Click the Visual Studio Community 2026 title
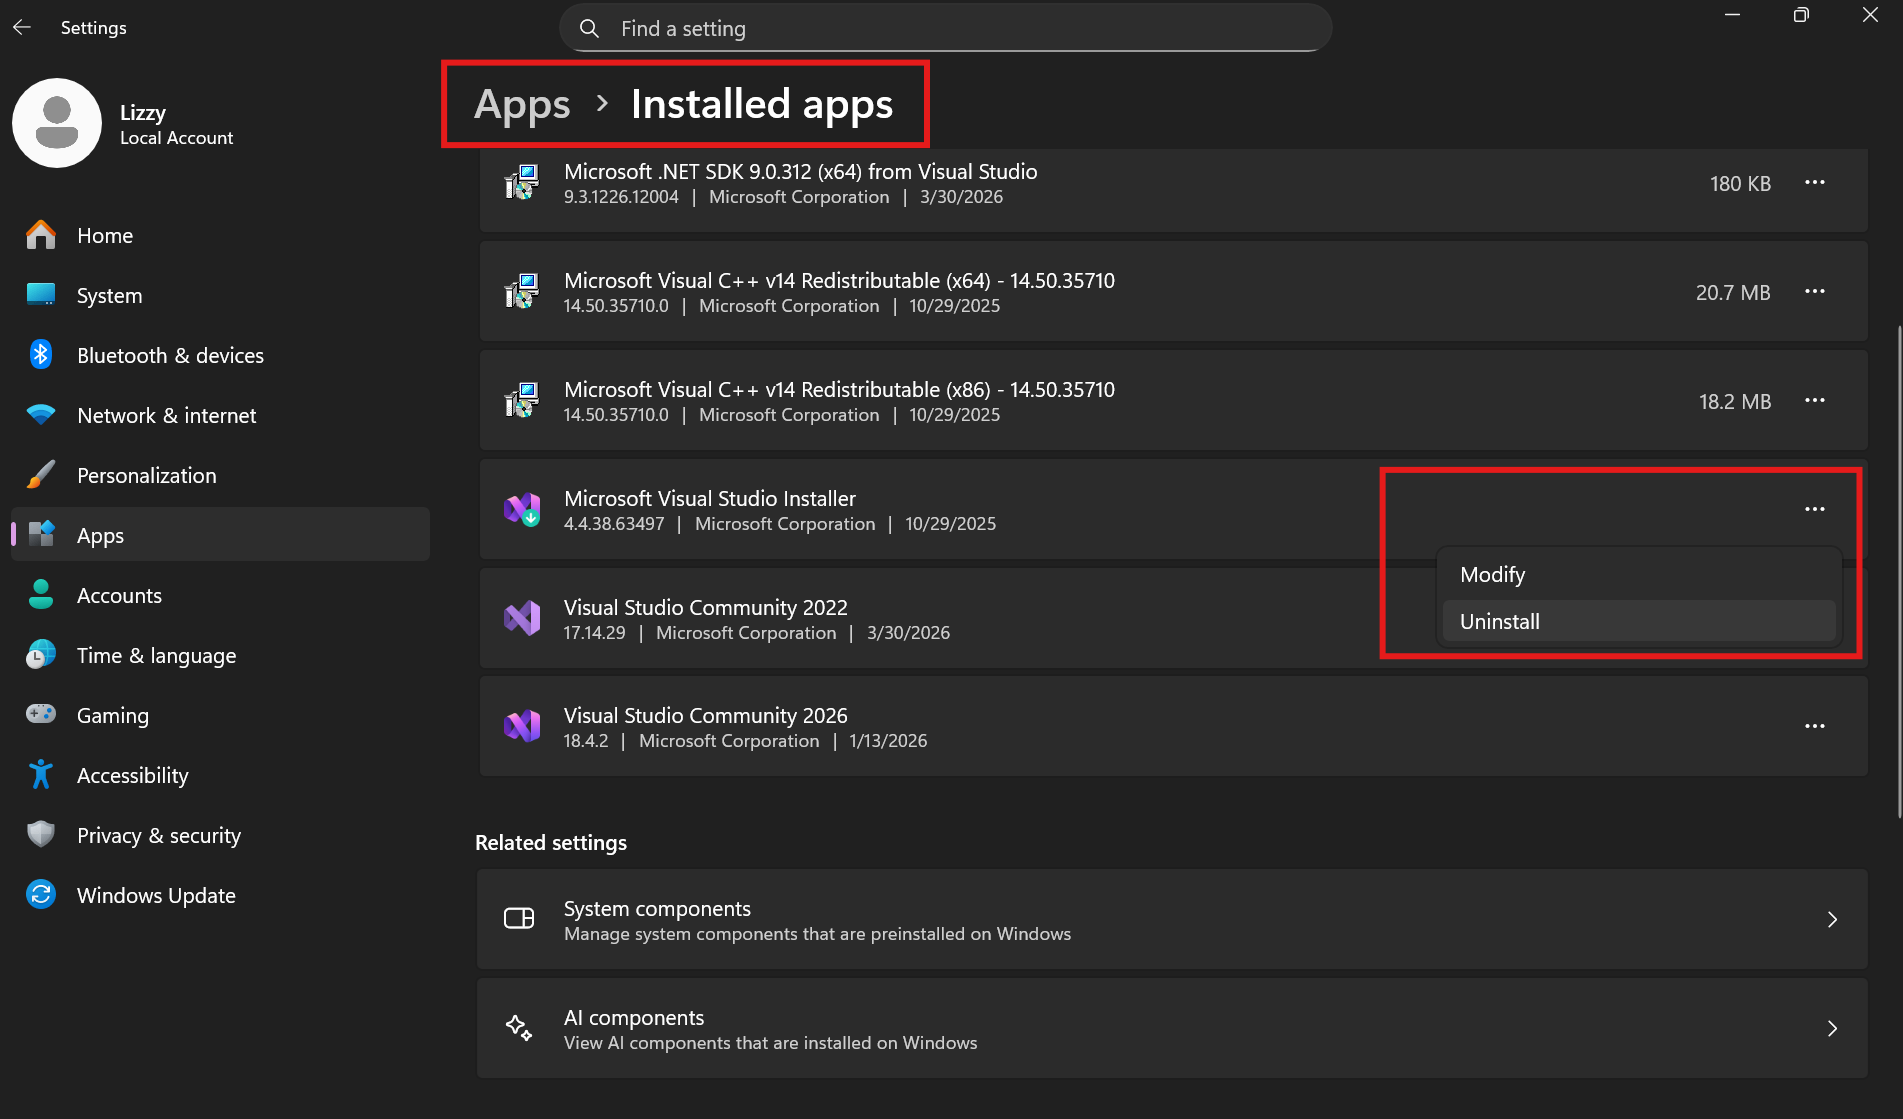This screenshot has height=1119, width=1903. pos(705,715)
